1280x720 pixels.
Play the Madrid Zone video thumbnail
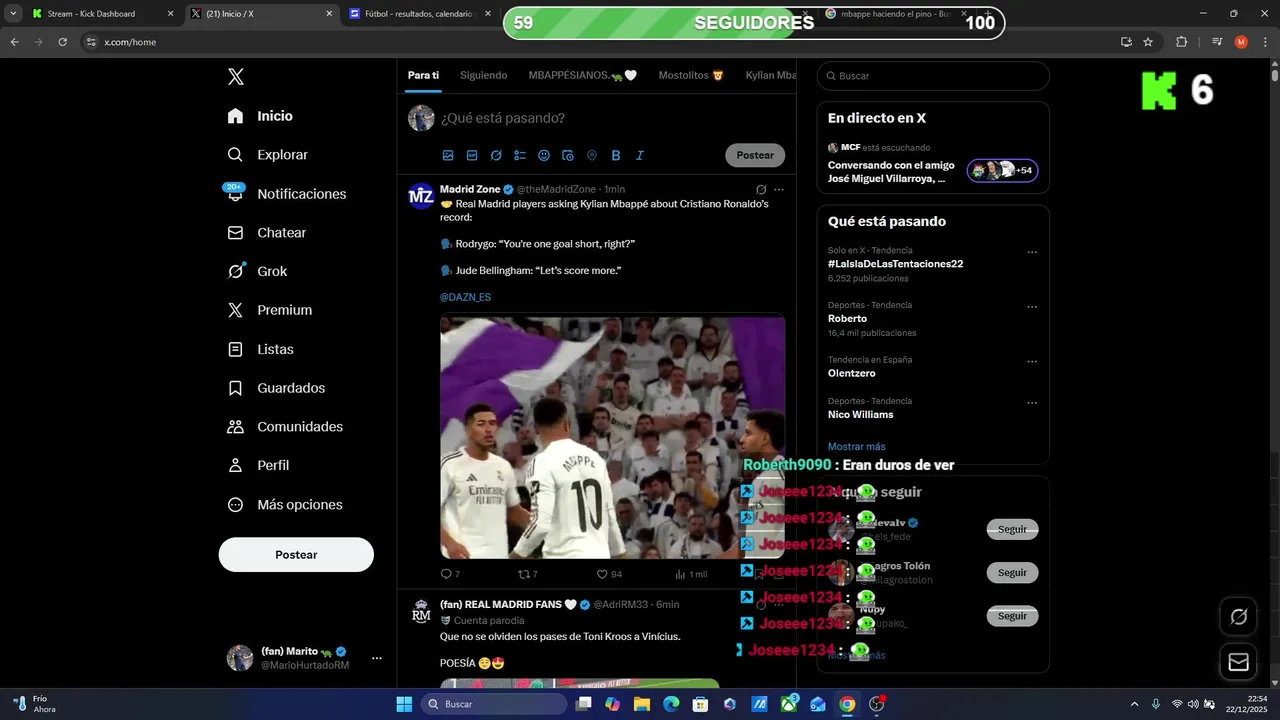coord(612,437)
